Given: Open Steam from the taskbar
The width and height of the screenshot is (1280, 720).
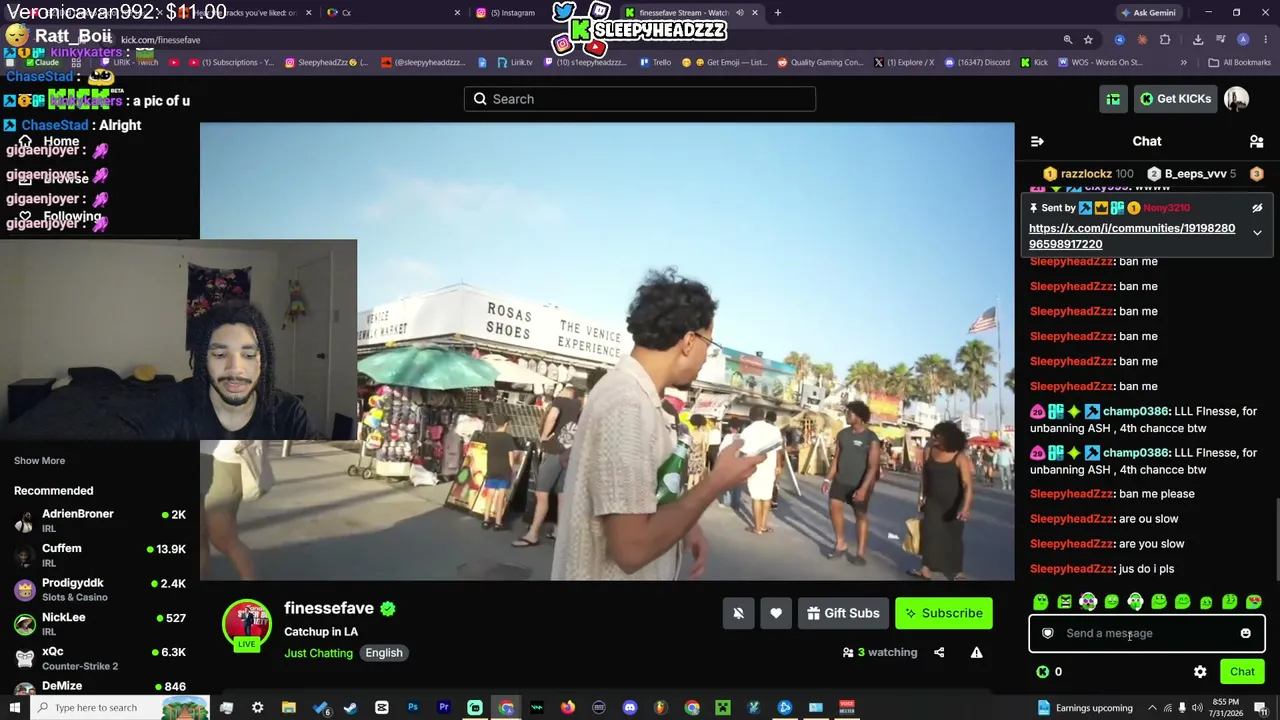Looking at the screenshot, I should (x=350, y=708).
